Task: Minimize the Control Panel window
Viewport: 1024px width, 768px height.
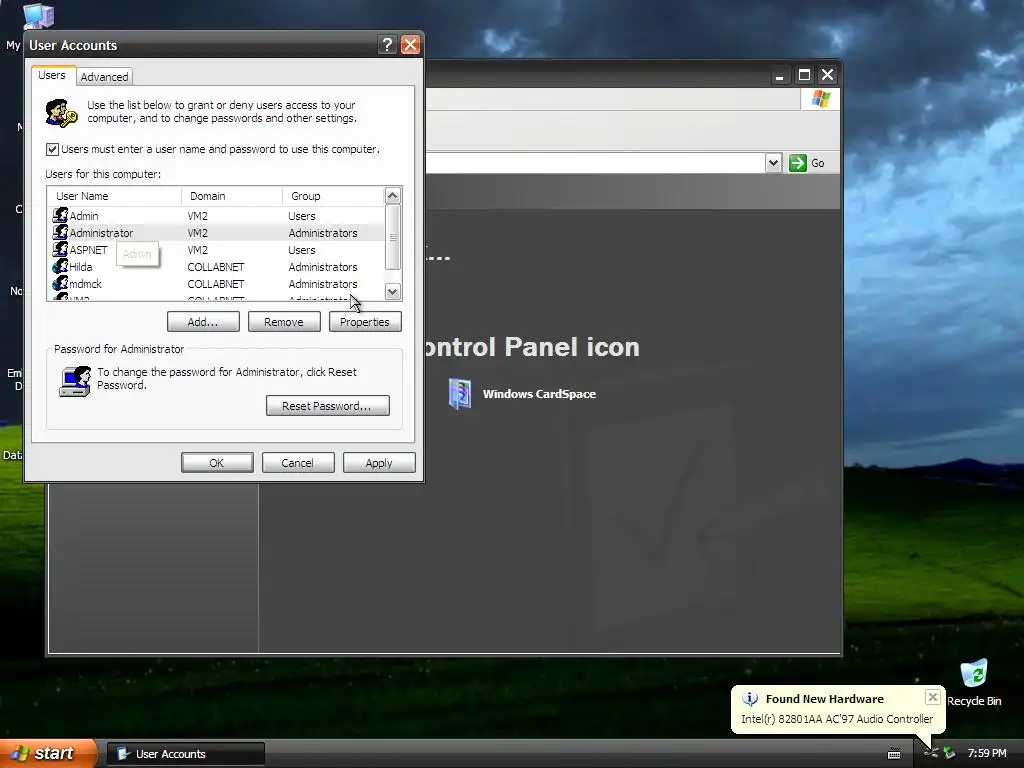Action: [x=779, y=75]
